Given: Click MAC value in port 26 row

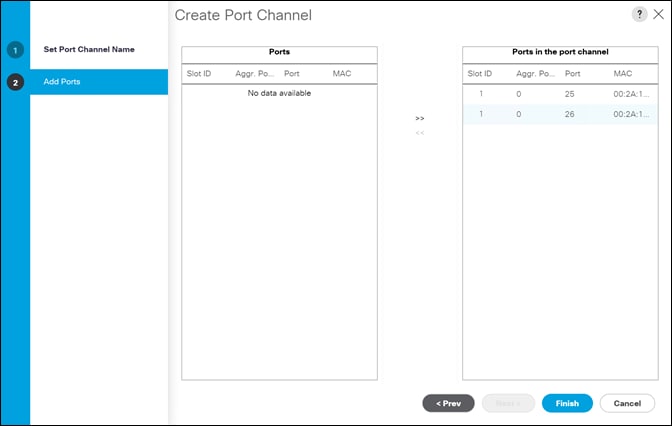Looking at the screenshot, I should [x=631, y=114].
